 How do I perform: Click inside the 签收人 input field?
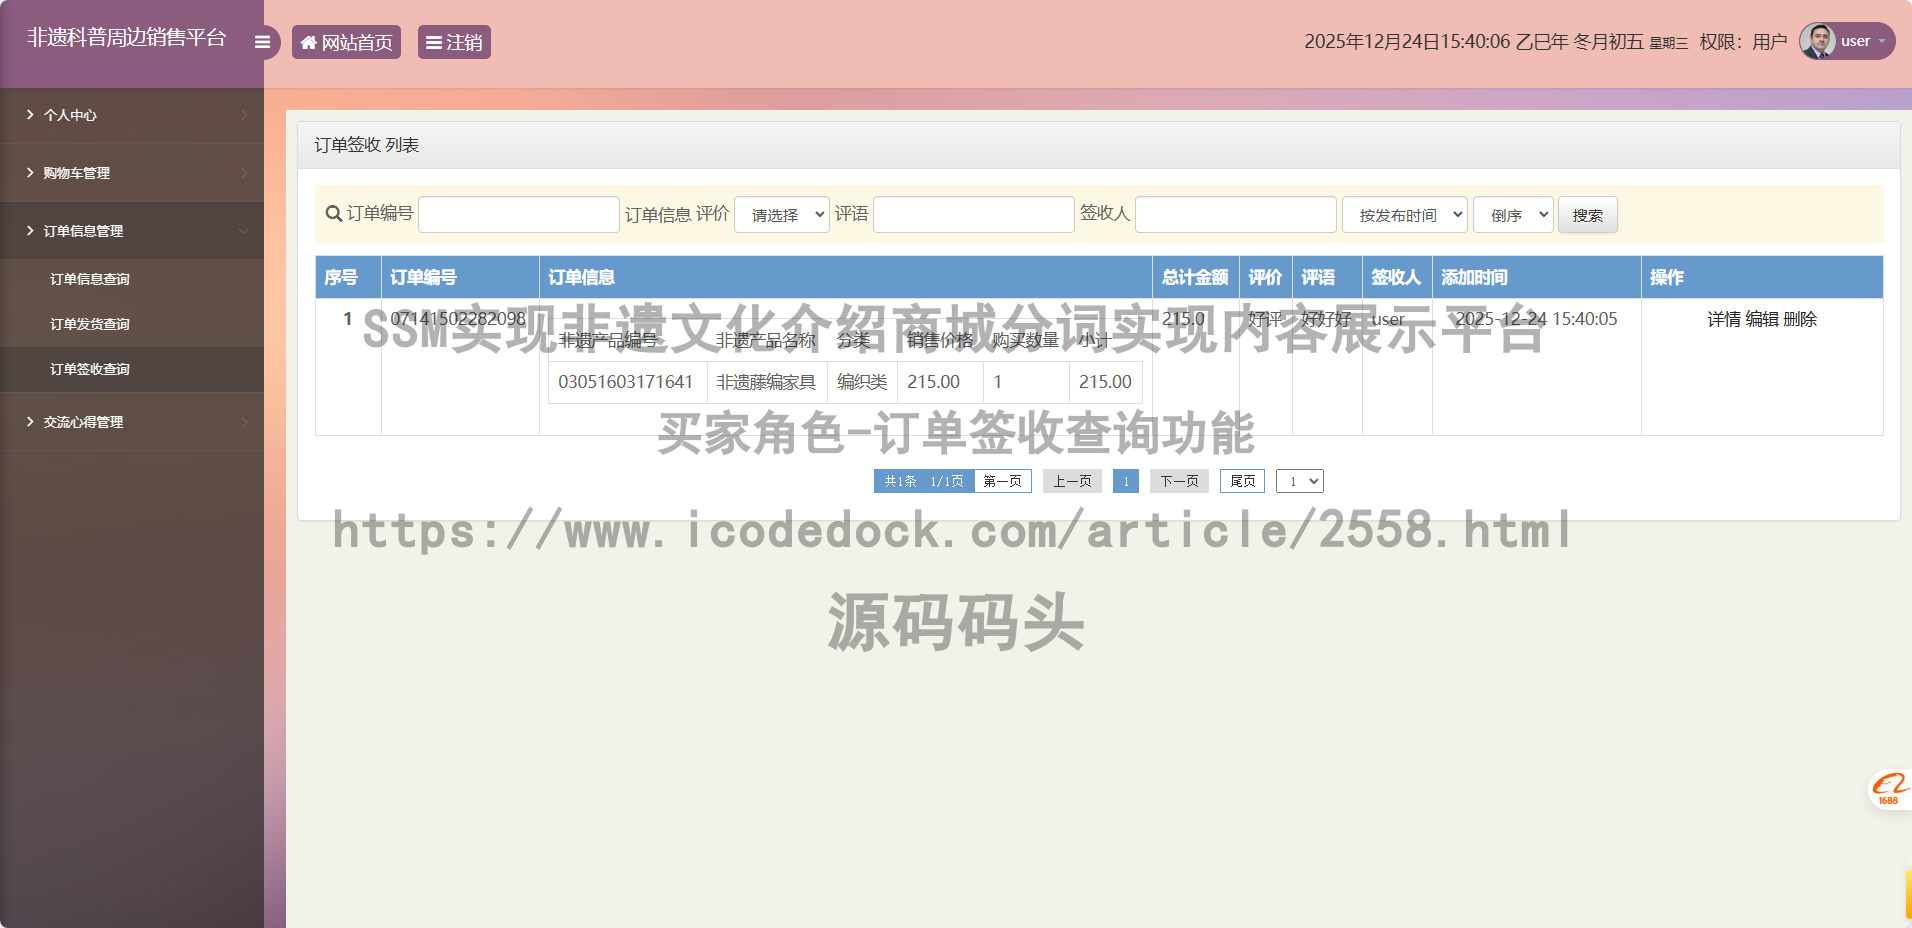pyautogui.click(x=1235, y=214)
